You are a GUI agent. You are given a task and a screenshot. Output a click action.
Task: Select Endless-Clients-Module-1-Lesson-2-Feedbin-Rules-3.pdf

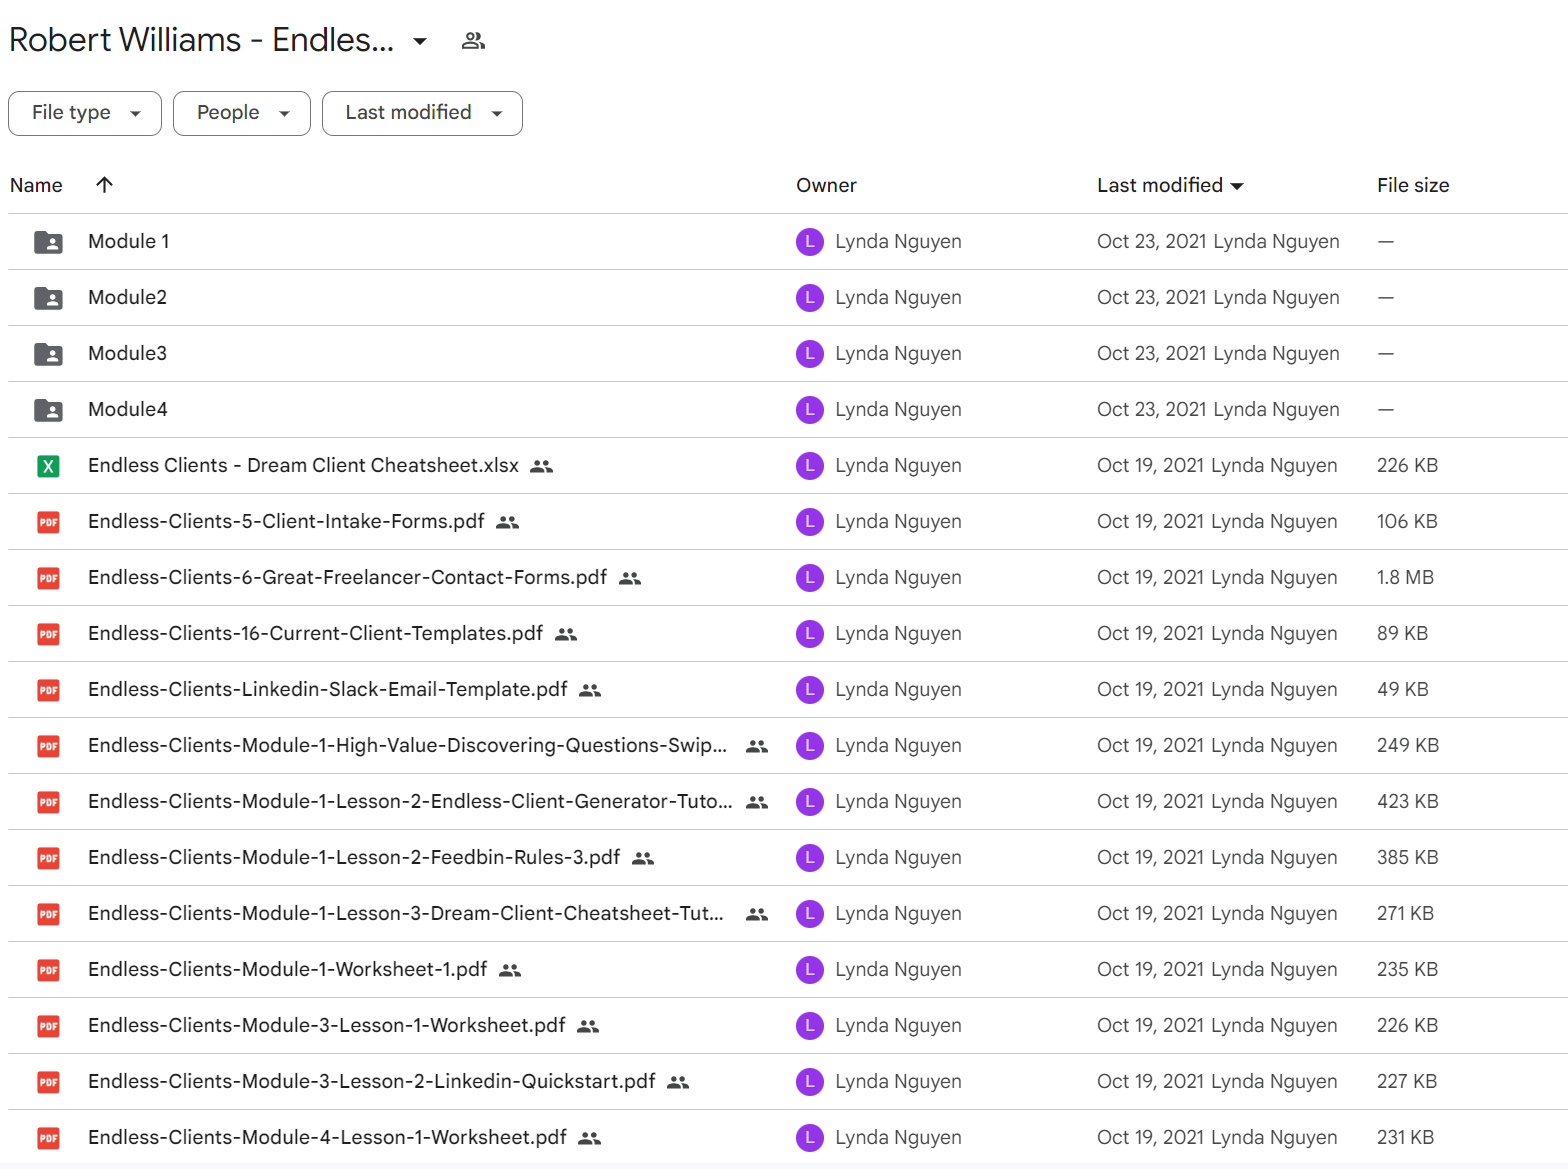click(354, 857)
